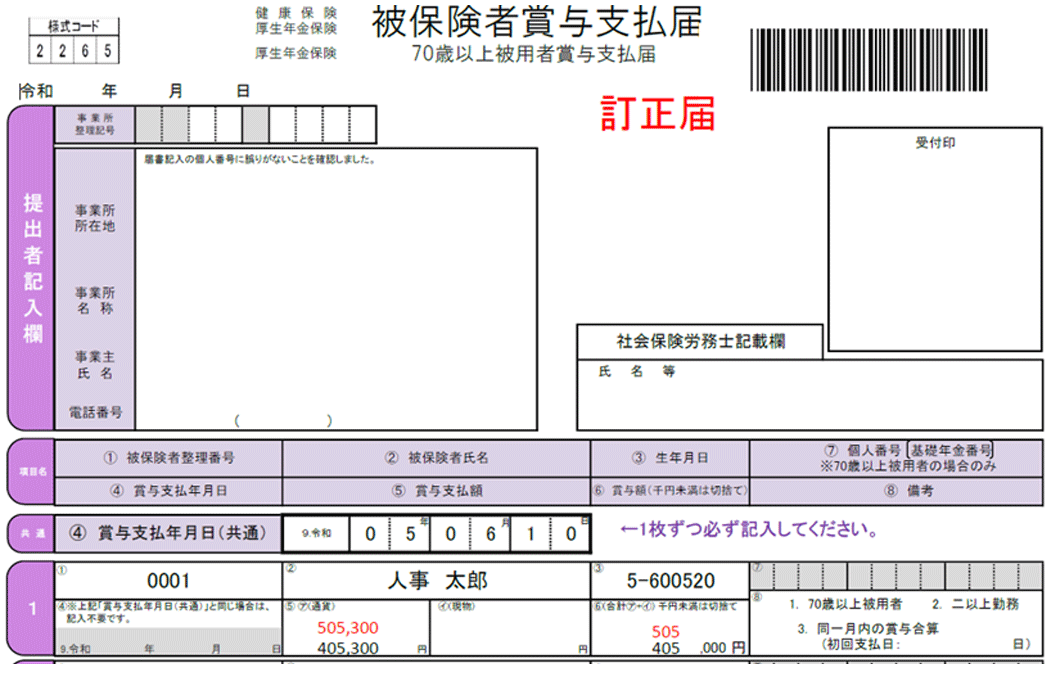Click the 個人番号 confirmation statement text
The image size is (1050, 682).
point(260,159)
